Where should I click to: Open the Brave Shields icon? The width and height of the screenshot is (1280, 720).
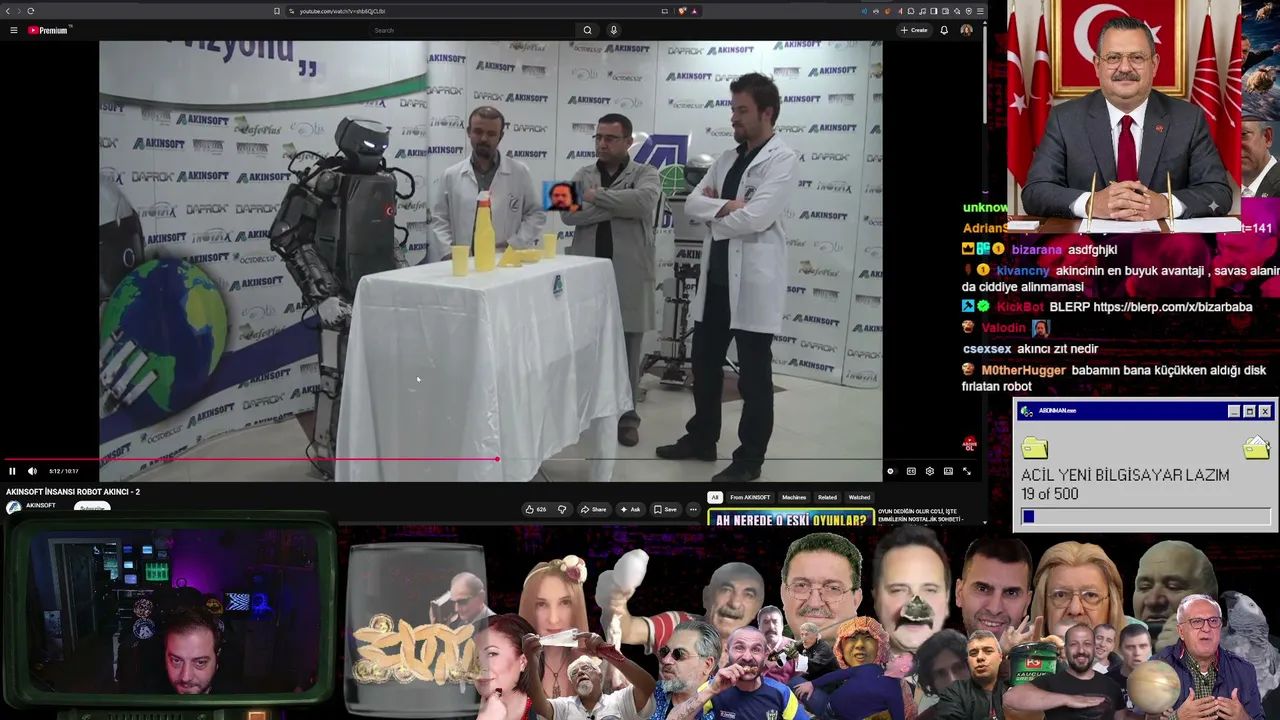(x=682, y=11)
